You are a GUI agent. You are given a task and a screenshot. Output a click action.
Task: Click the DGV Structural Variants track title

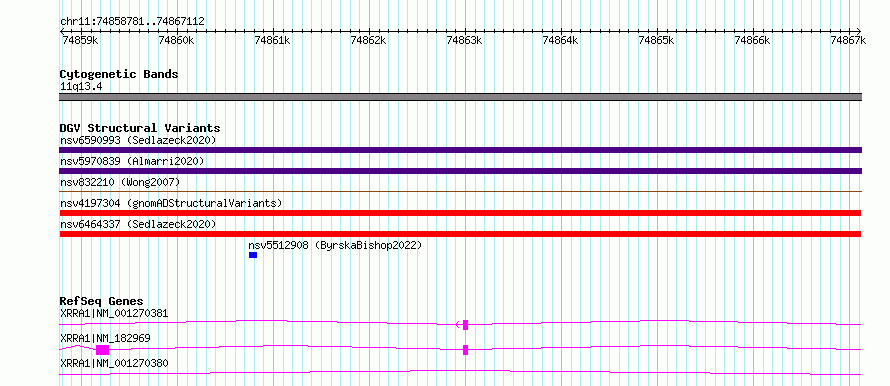coord(140,128)
